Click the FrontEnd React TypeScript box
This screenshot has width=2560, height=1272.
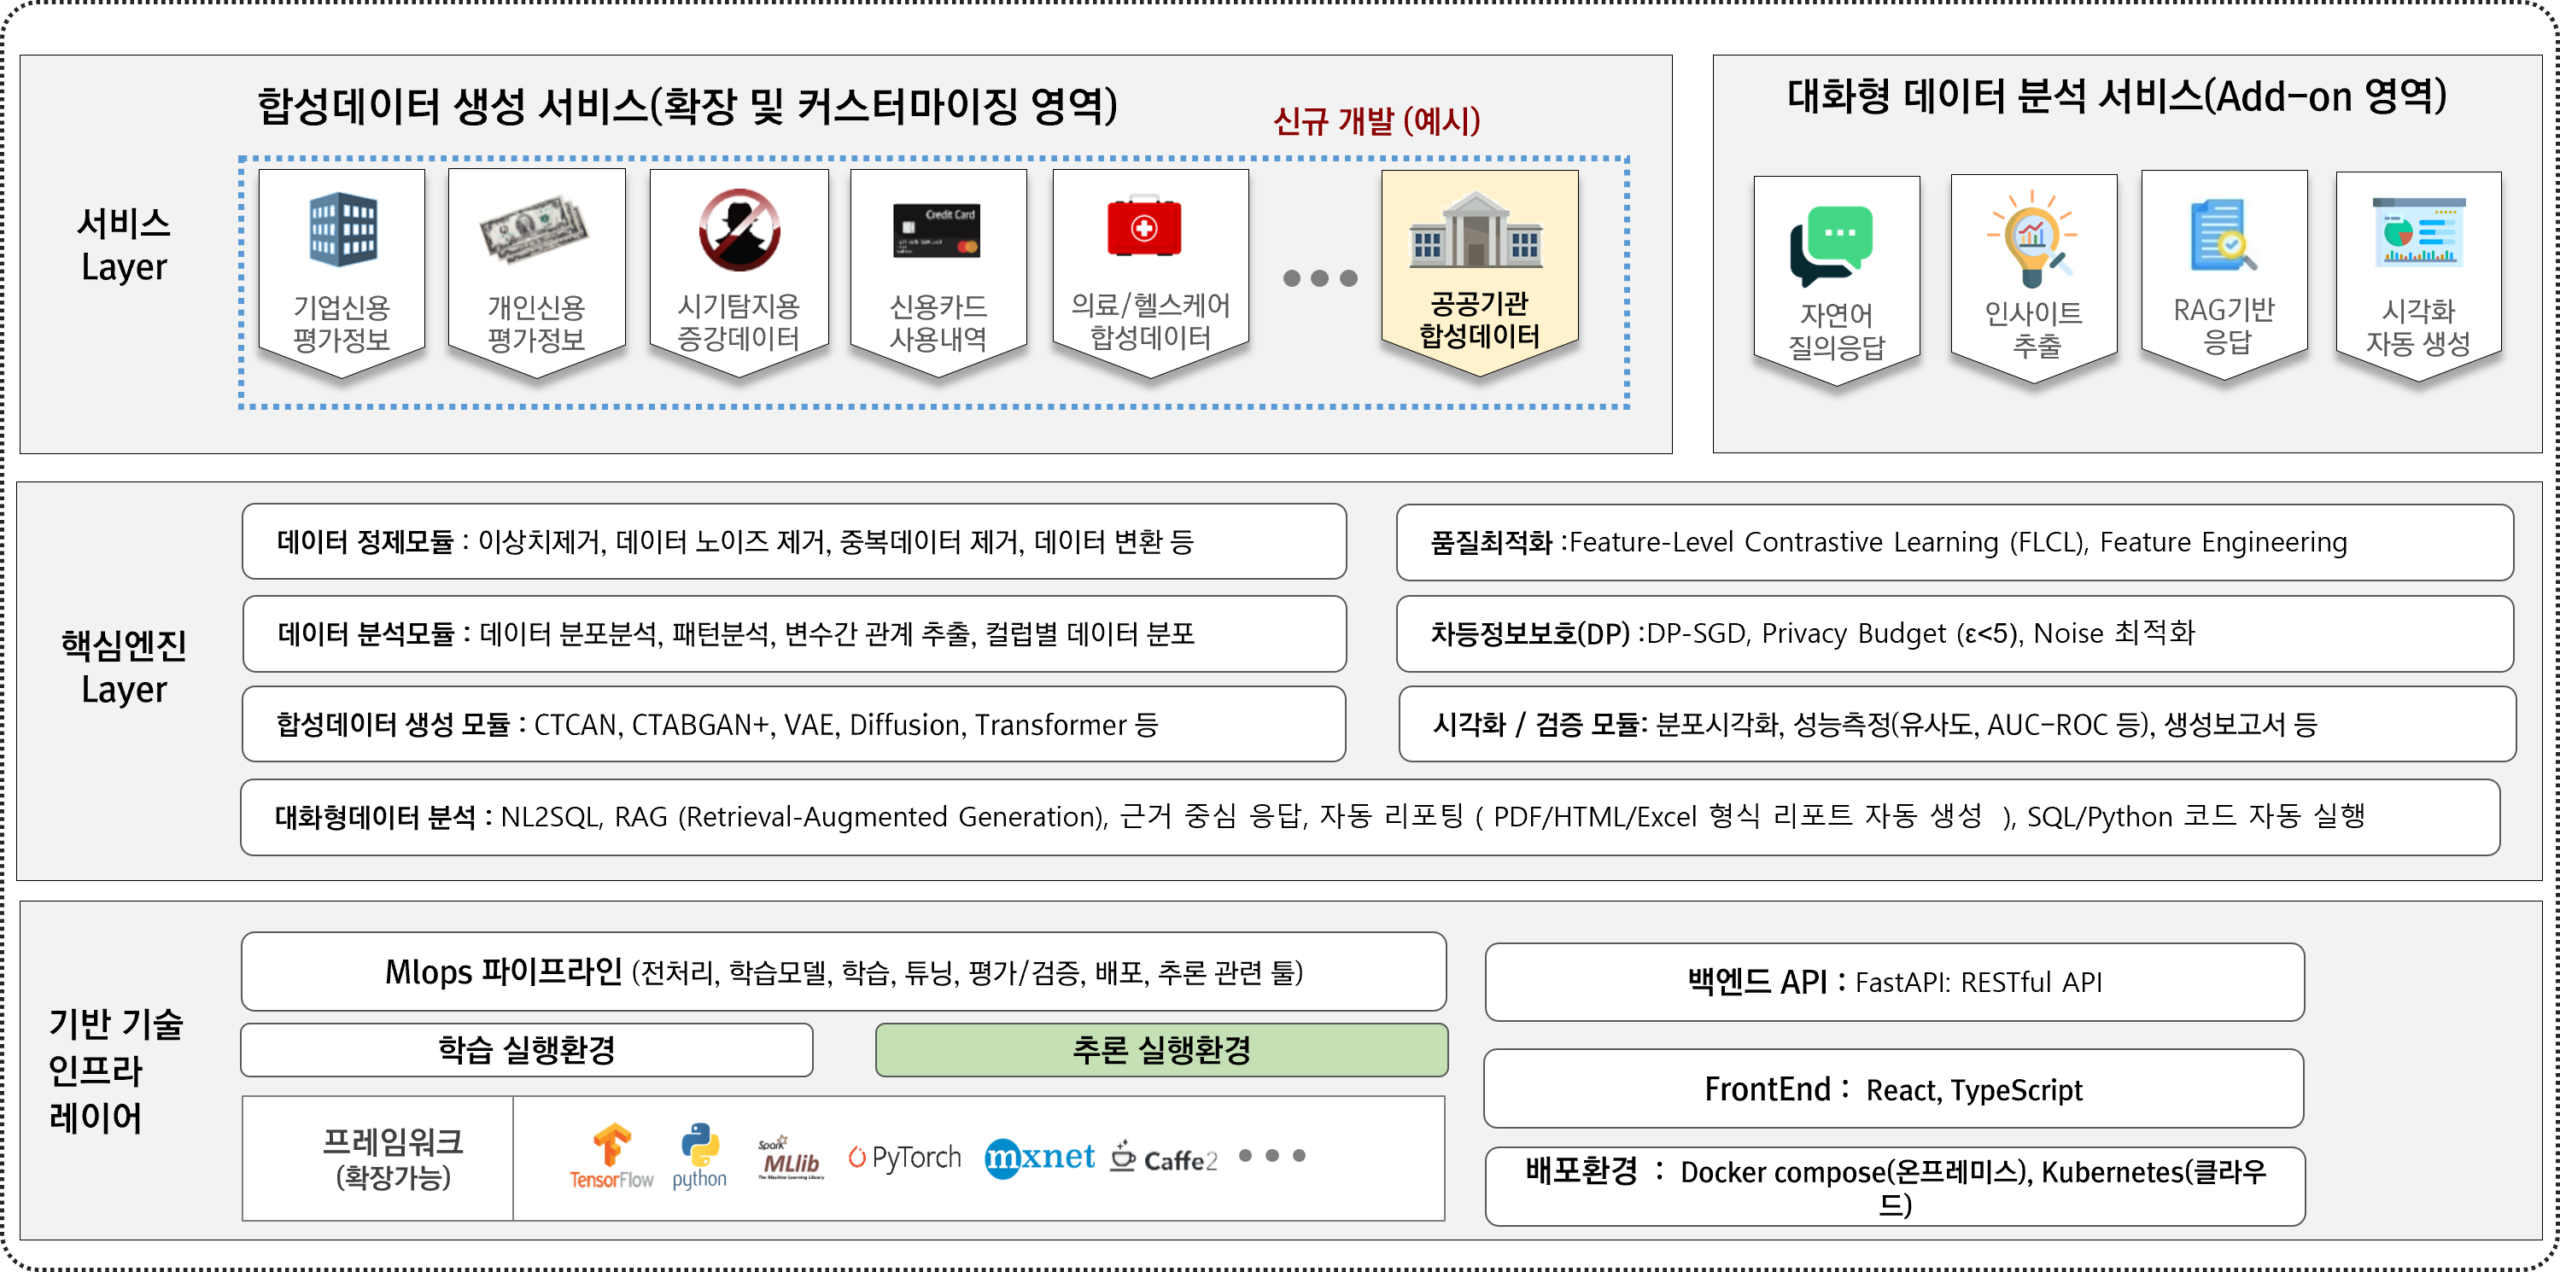(x=1893, y=1089)
